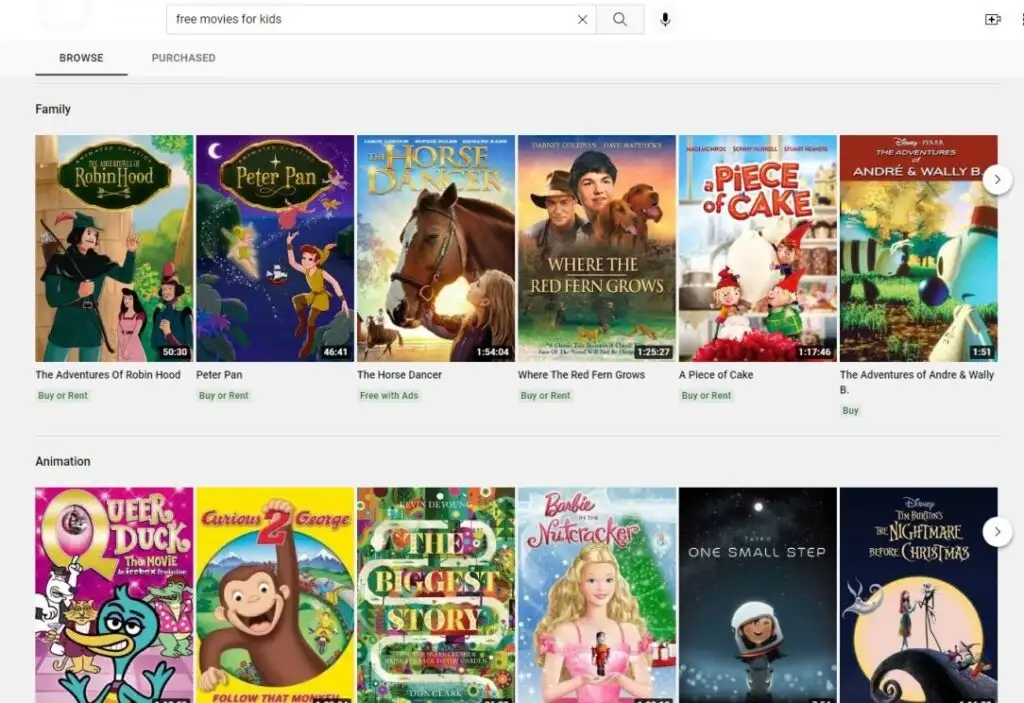Open the Barbie in the Nutcracker poster
The image size is (1024, 703).
[x=597, y=595]
